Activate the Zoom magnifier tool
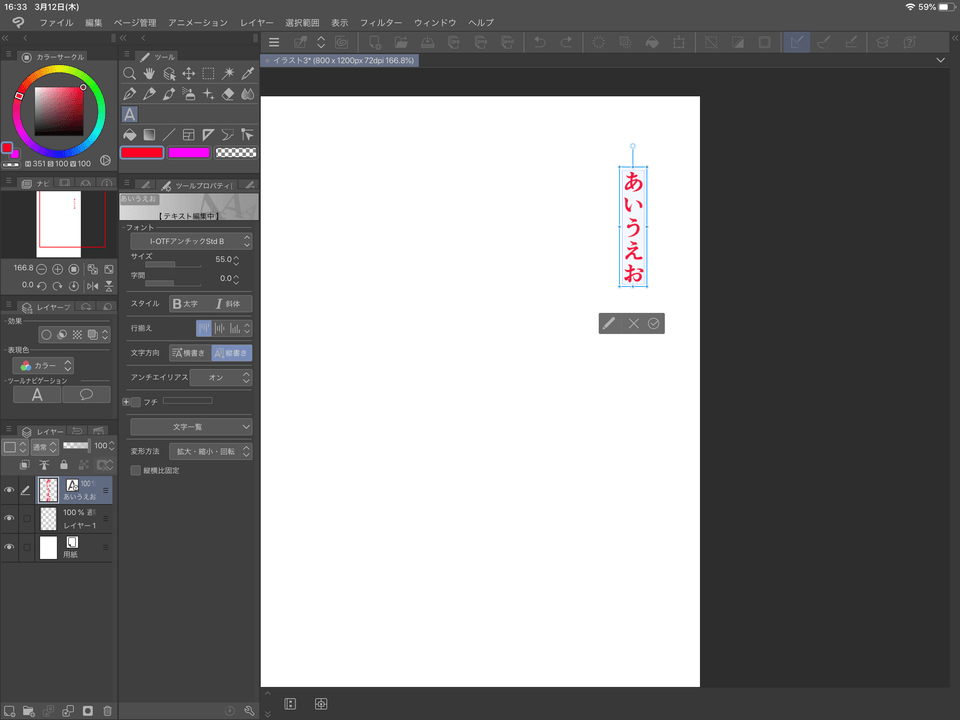The height and width of the screenshot is (720, 960). (x=129, y=74)
